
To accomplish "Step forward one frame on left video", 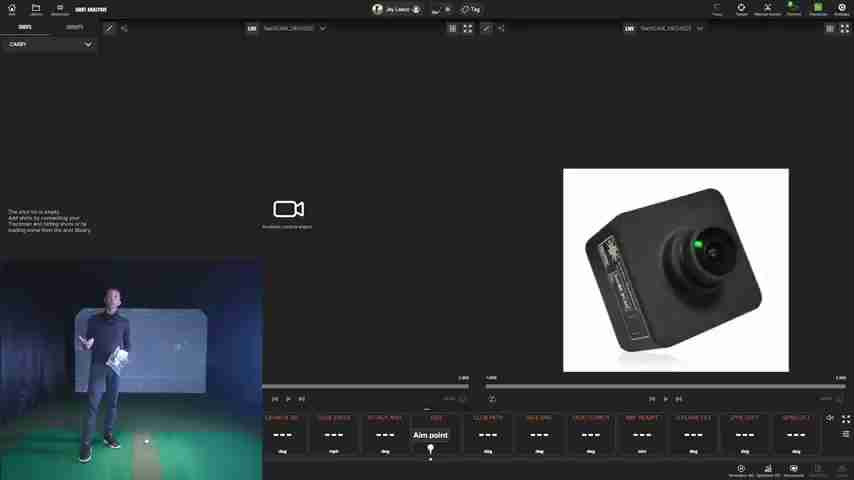I will coord(301,399).
